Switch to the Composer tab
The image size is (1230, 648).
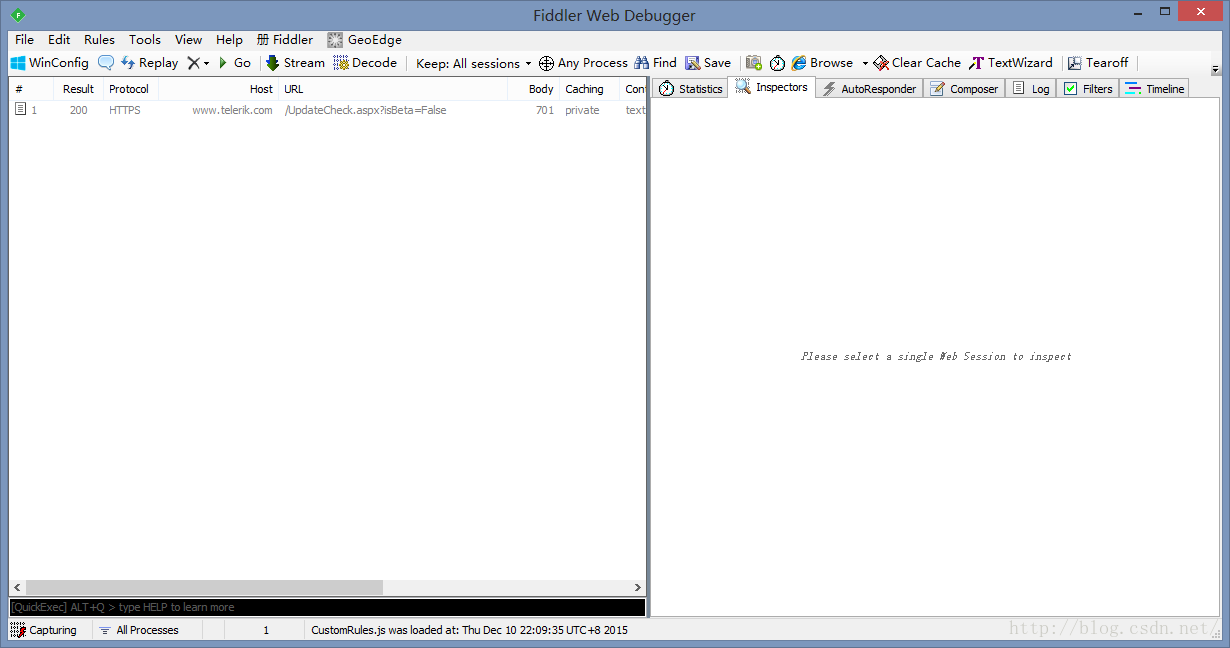tap(964, 89)
